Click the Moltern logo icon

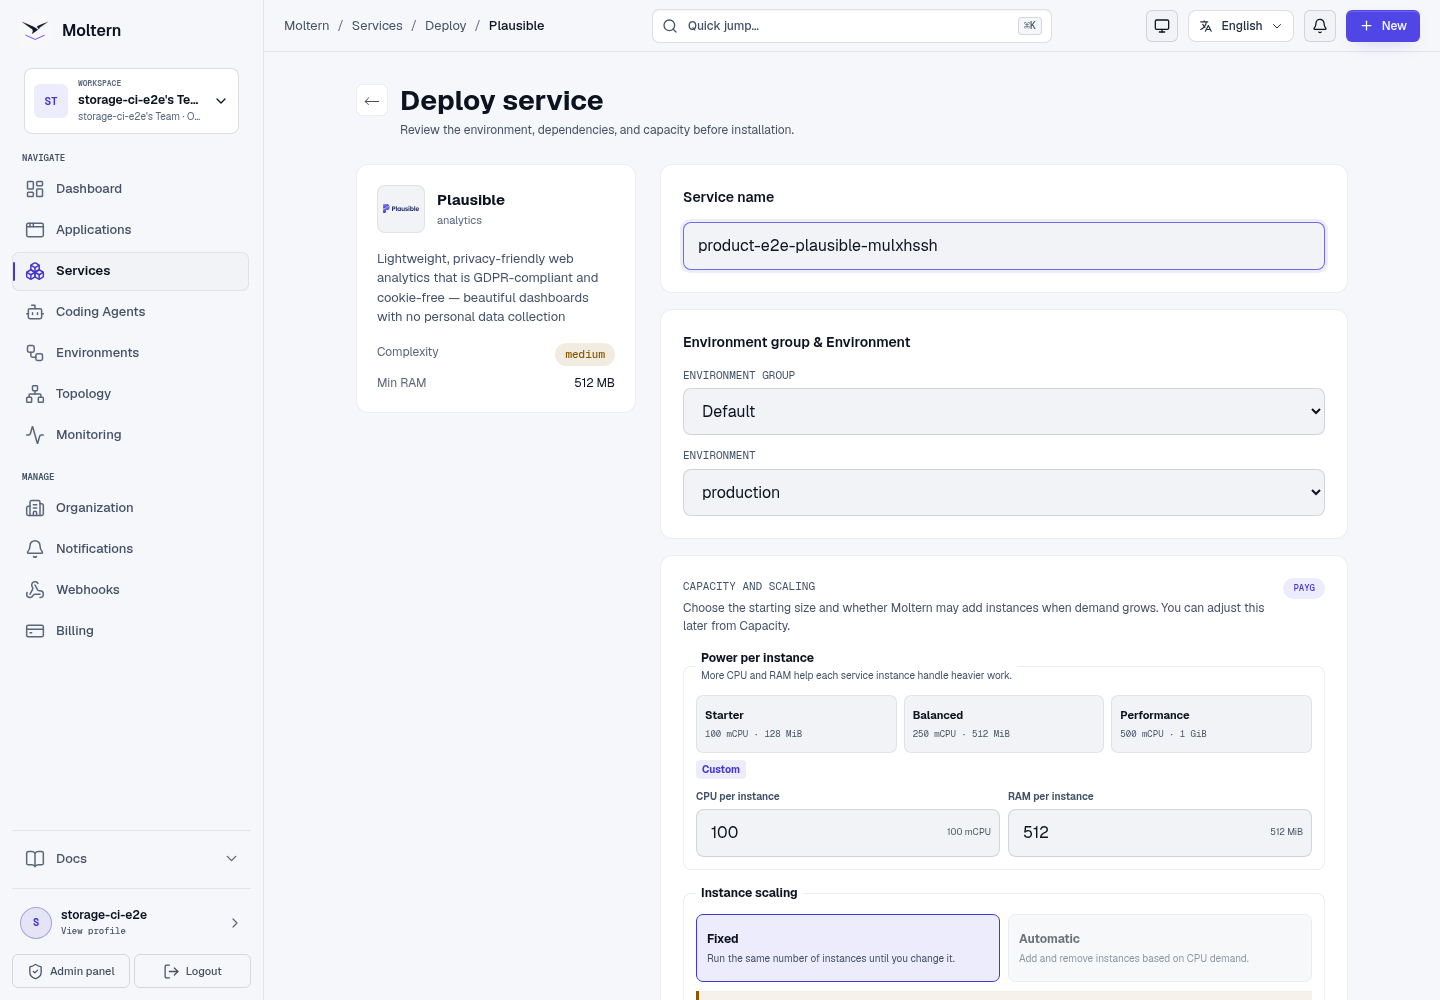pyautogui.click(x=35, y=30)
